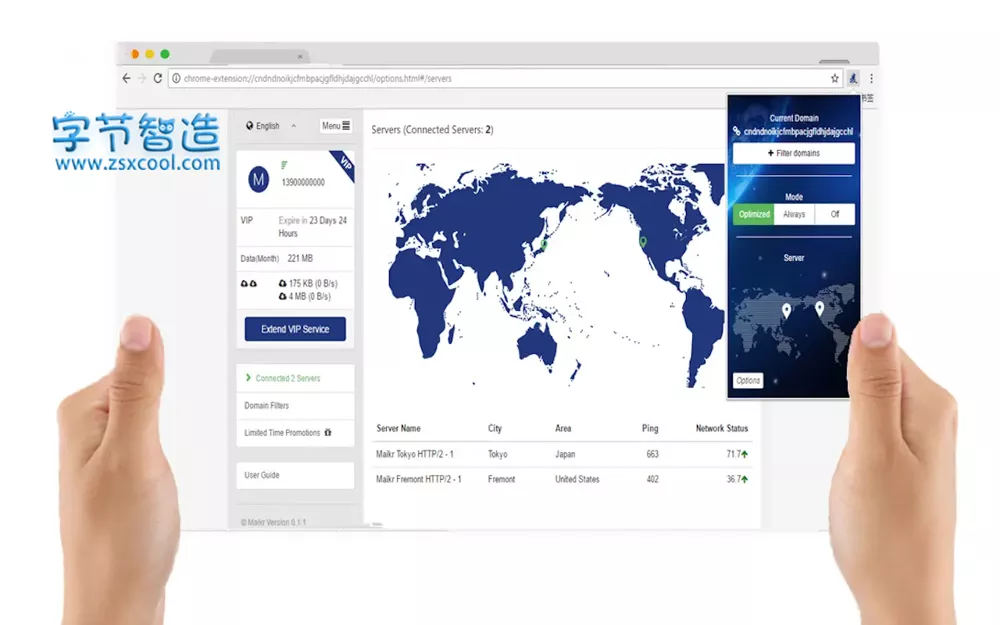
Task: Click the gift icon beside Limited Time Promotions
Action: pyautogui.click(x=328, y=432)
